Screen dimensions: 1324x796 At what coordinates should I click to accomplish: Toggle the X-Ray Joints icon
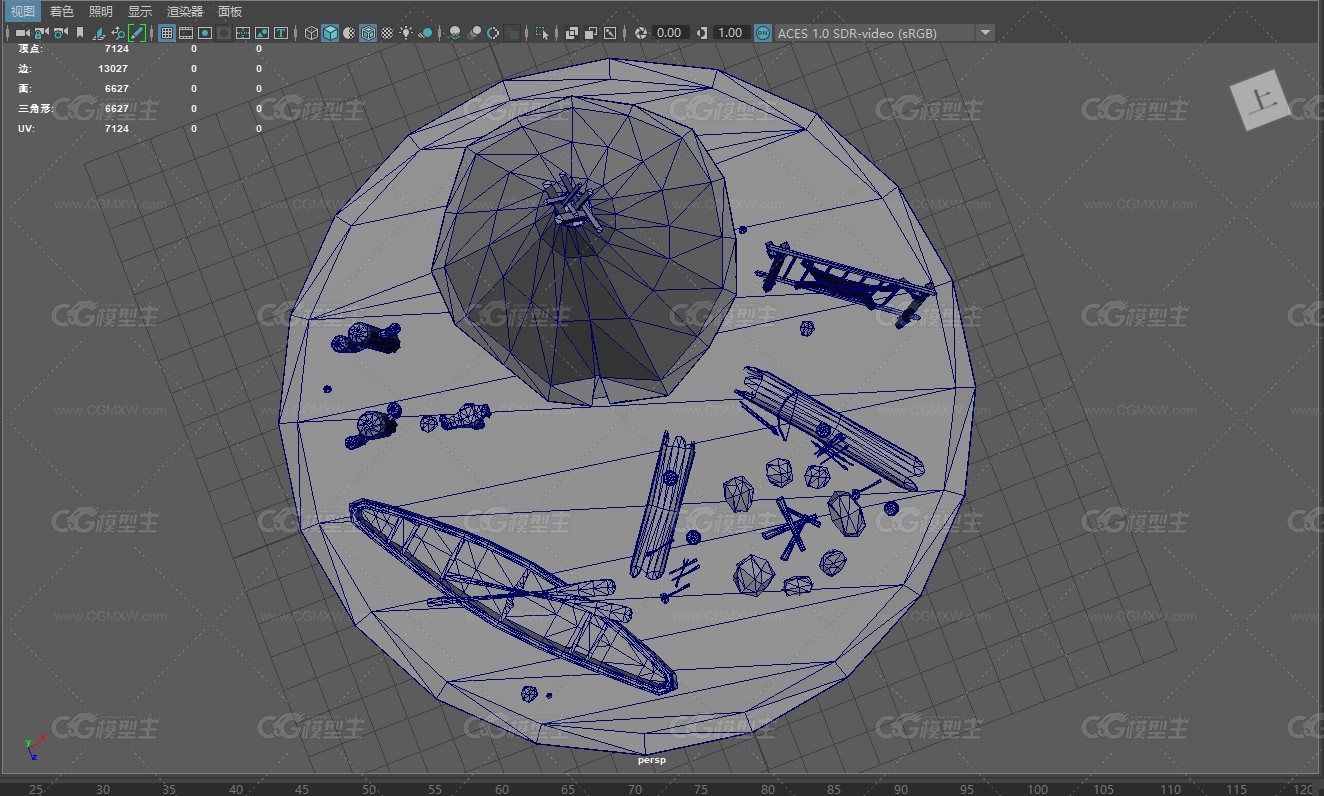tap(610, 33)
